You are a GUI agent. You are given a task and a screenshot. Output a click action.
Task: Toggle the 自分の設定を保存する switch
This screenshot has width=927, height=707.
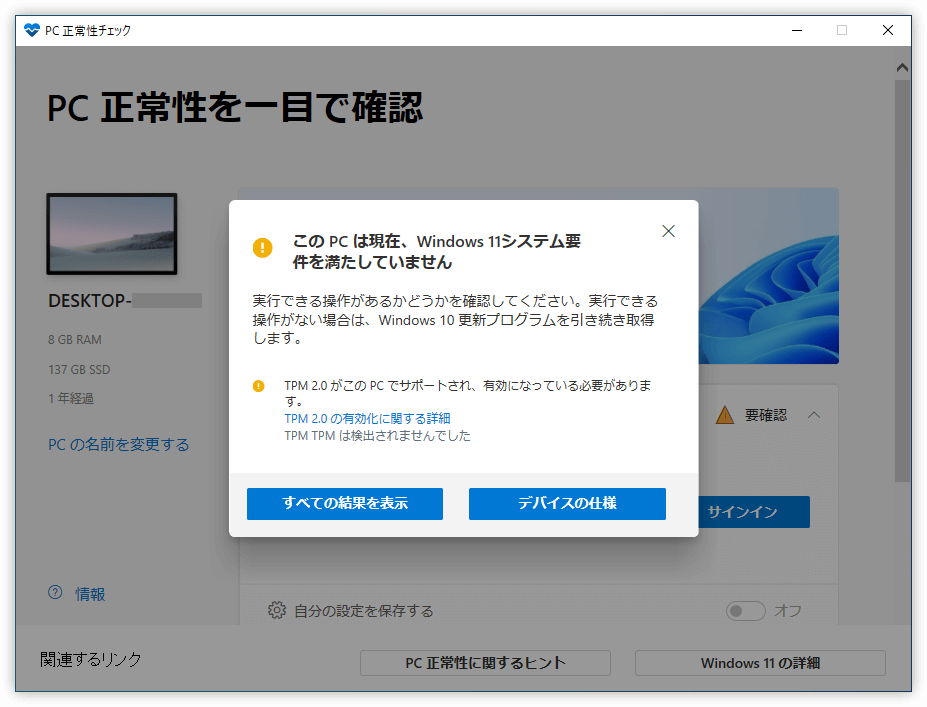click(746, 611)
